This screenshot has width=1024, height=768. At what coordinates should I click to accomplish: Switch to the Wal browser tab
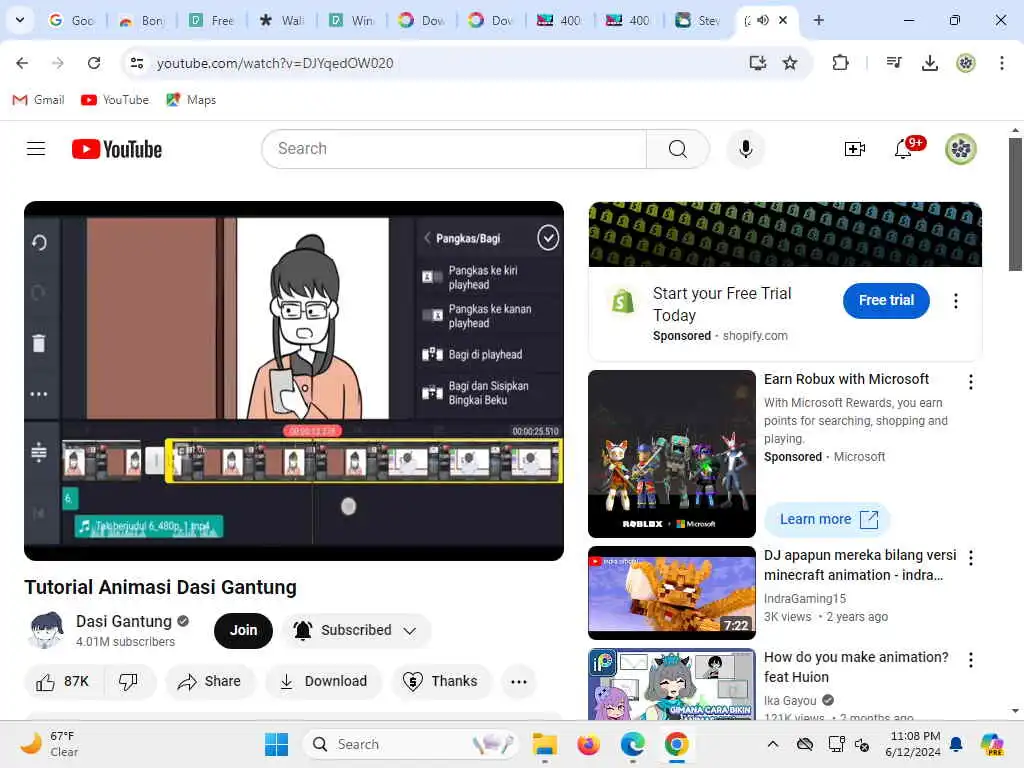click(x=281, y=20)
